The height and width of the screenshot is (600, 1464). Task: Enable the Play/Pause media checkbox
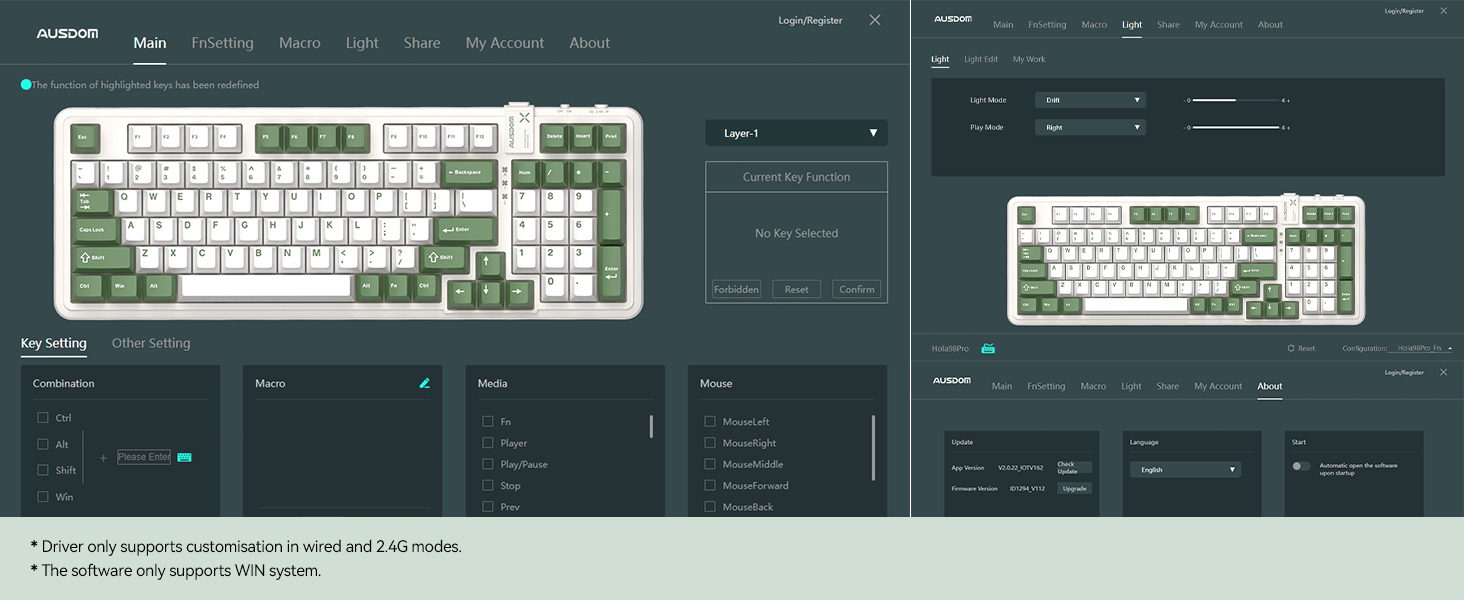coord(488,464)
